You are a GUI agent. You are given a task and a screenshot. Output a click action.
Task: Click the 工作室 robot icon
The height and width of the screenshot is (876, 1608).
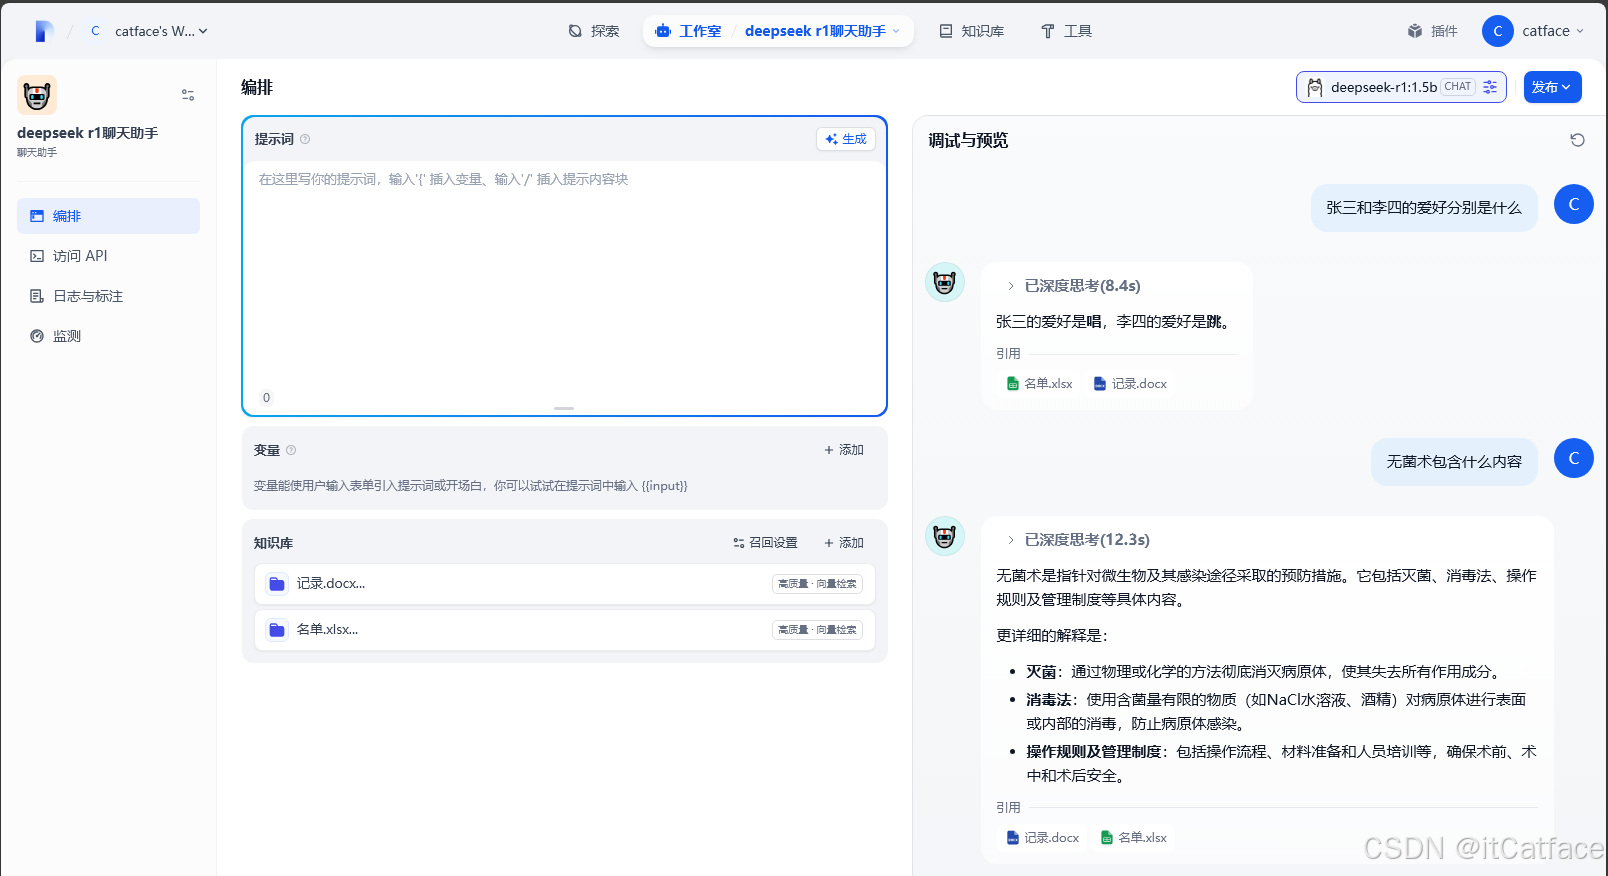click(x=663, y=31)
